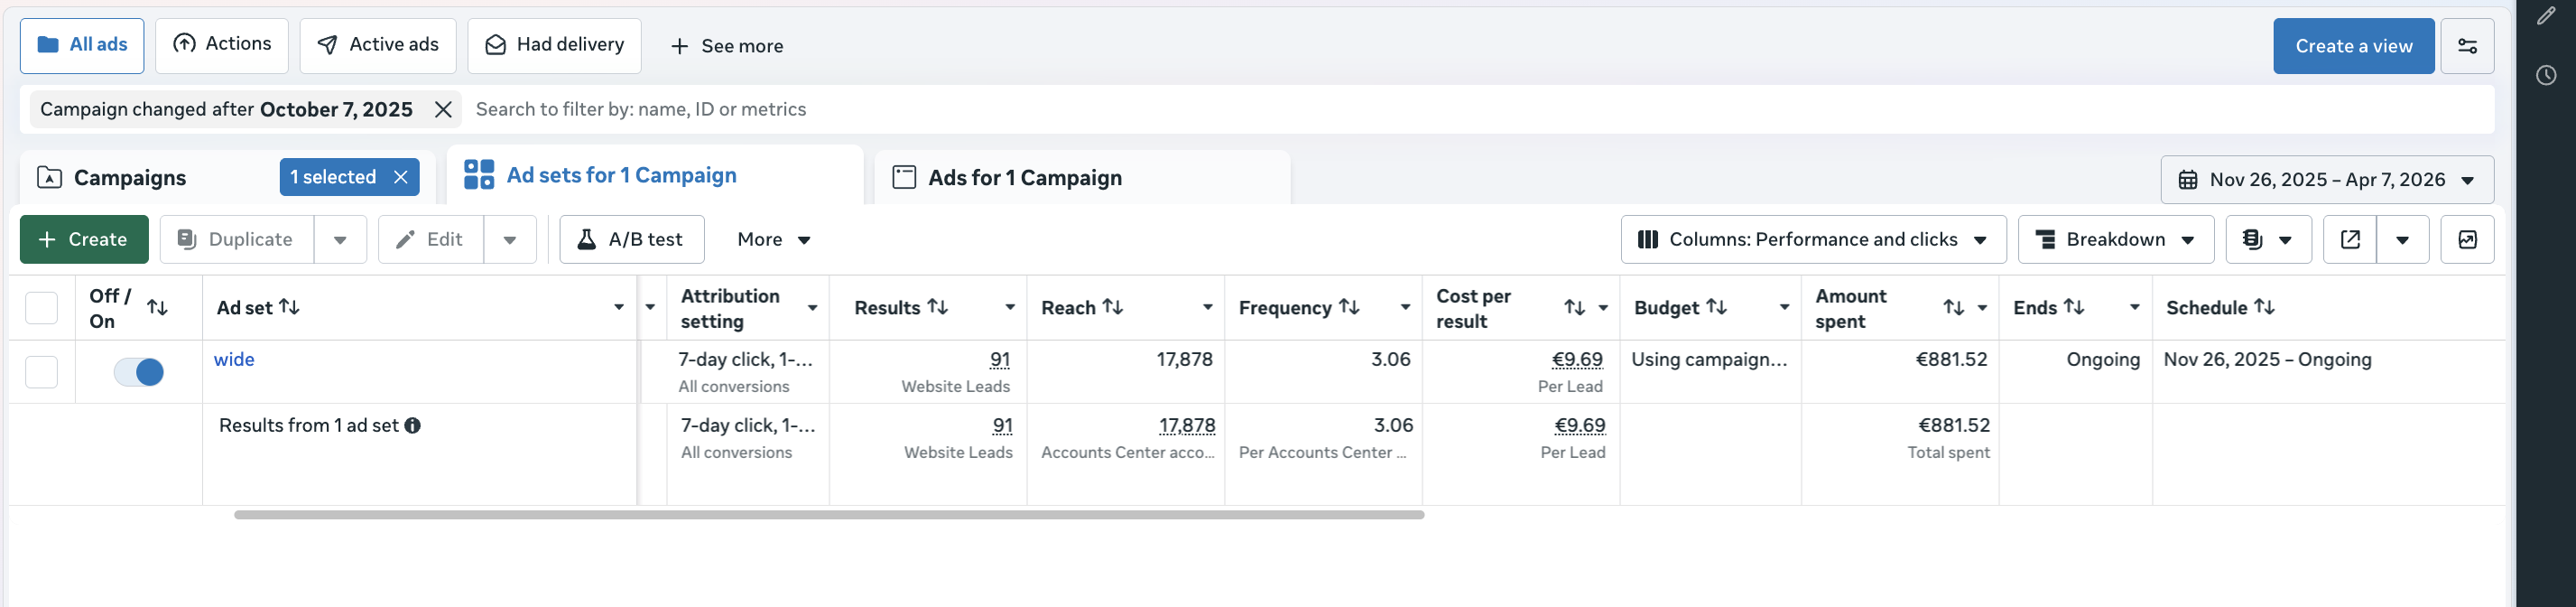Remove the Campaign changed after October 7 filter
This screenshot has width=2576, height=607.
[x=443, y=109]
